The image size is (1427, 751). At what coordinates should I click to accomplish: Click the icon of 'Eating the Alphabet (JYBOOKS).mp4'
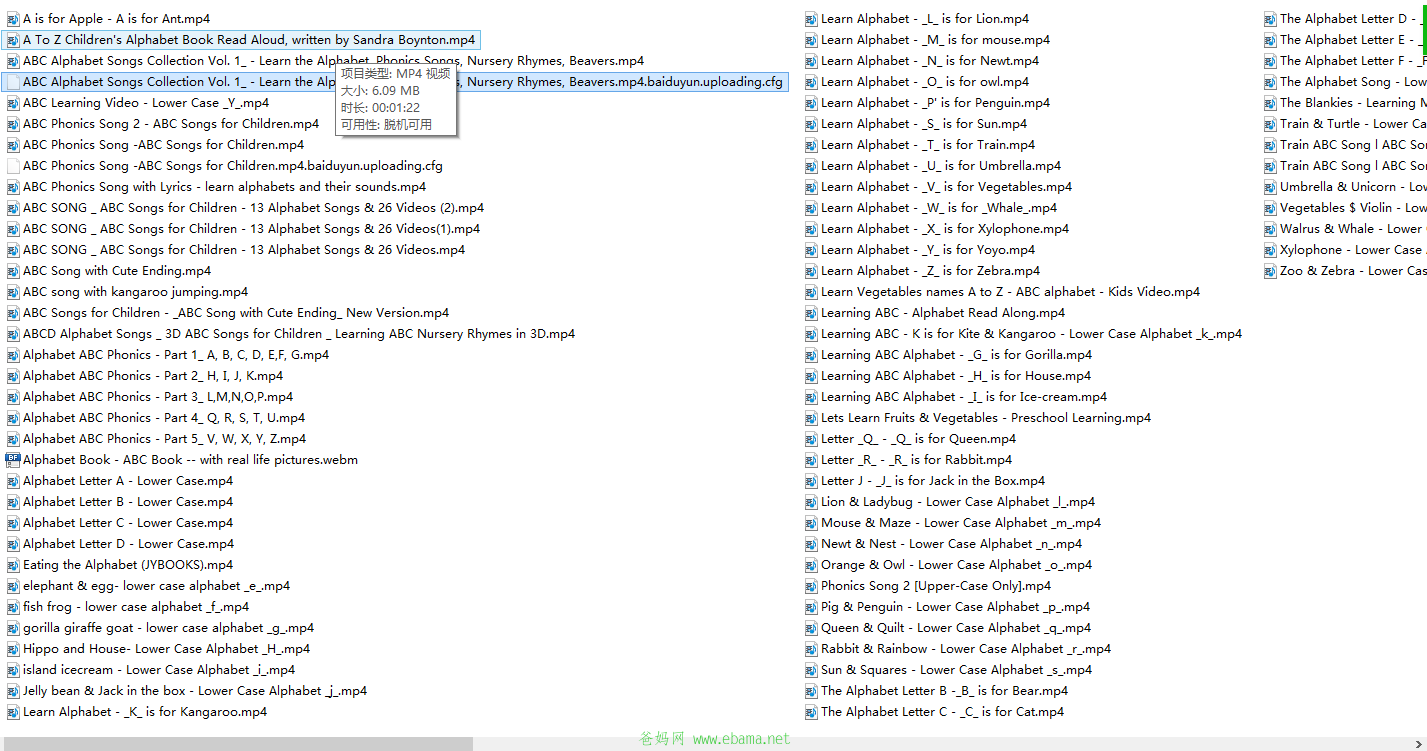click(13, 565)
